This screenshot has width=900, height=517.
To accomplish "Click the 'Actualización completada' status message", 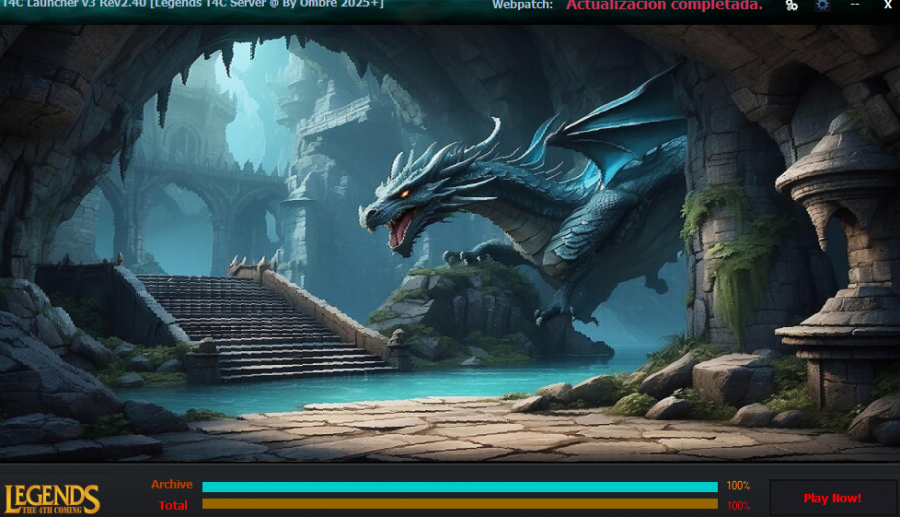I will [664, 5].
